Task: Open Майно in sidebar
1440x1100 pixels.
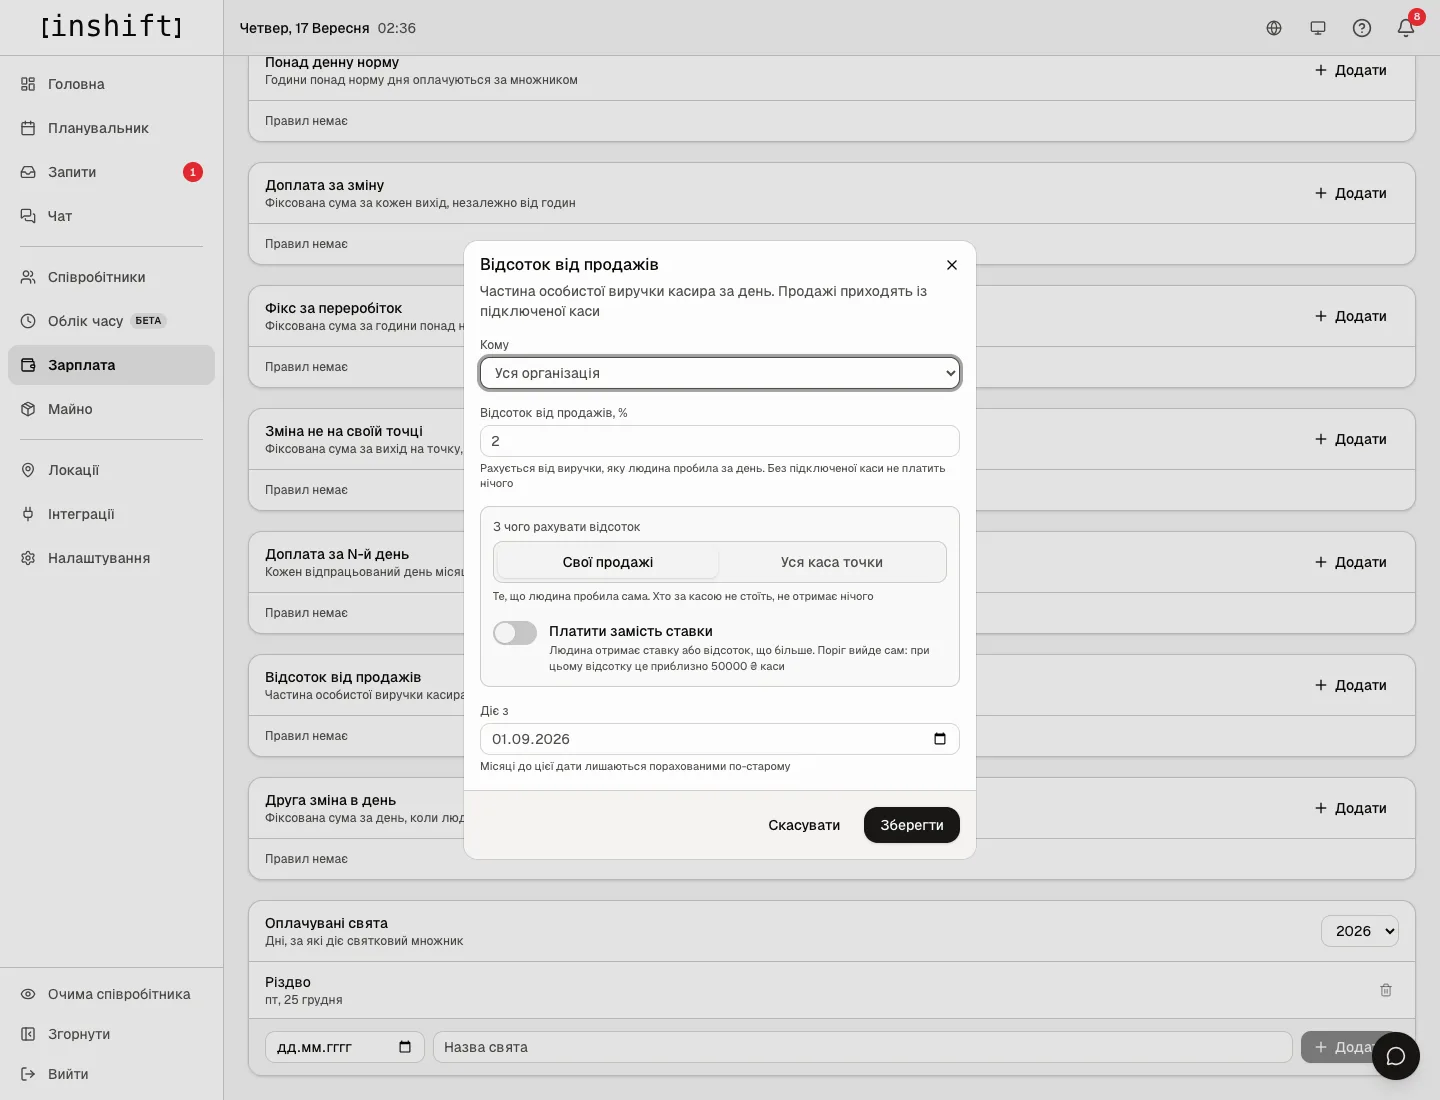Action: [111, 409]
